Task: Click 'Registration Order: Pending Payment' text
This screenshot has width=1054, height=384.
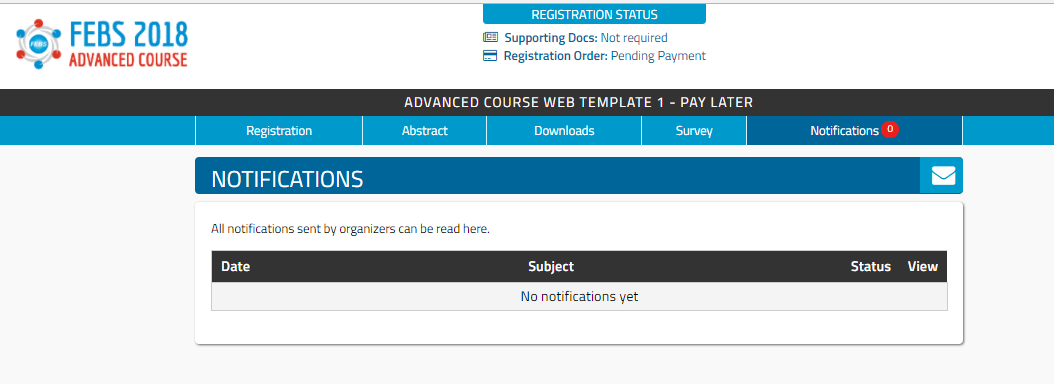Action: pyautogui.click(x=604, y=56)
